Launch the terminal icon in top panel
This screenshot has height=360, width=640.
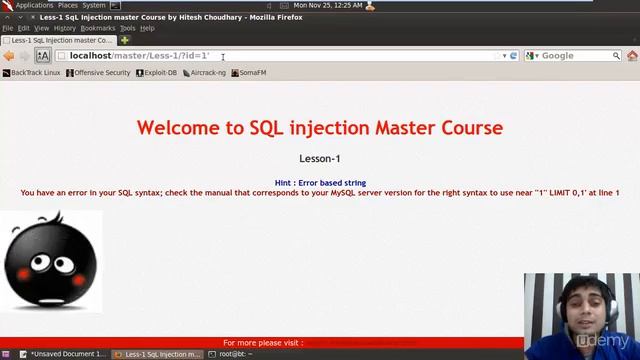coord(116,6)
